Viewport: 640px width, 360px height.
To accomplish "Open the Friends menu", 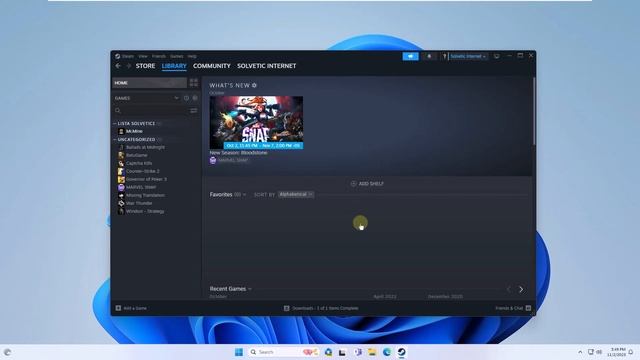I will pyautogui.click(x=159, y=56).
